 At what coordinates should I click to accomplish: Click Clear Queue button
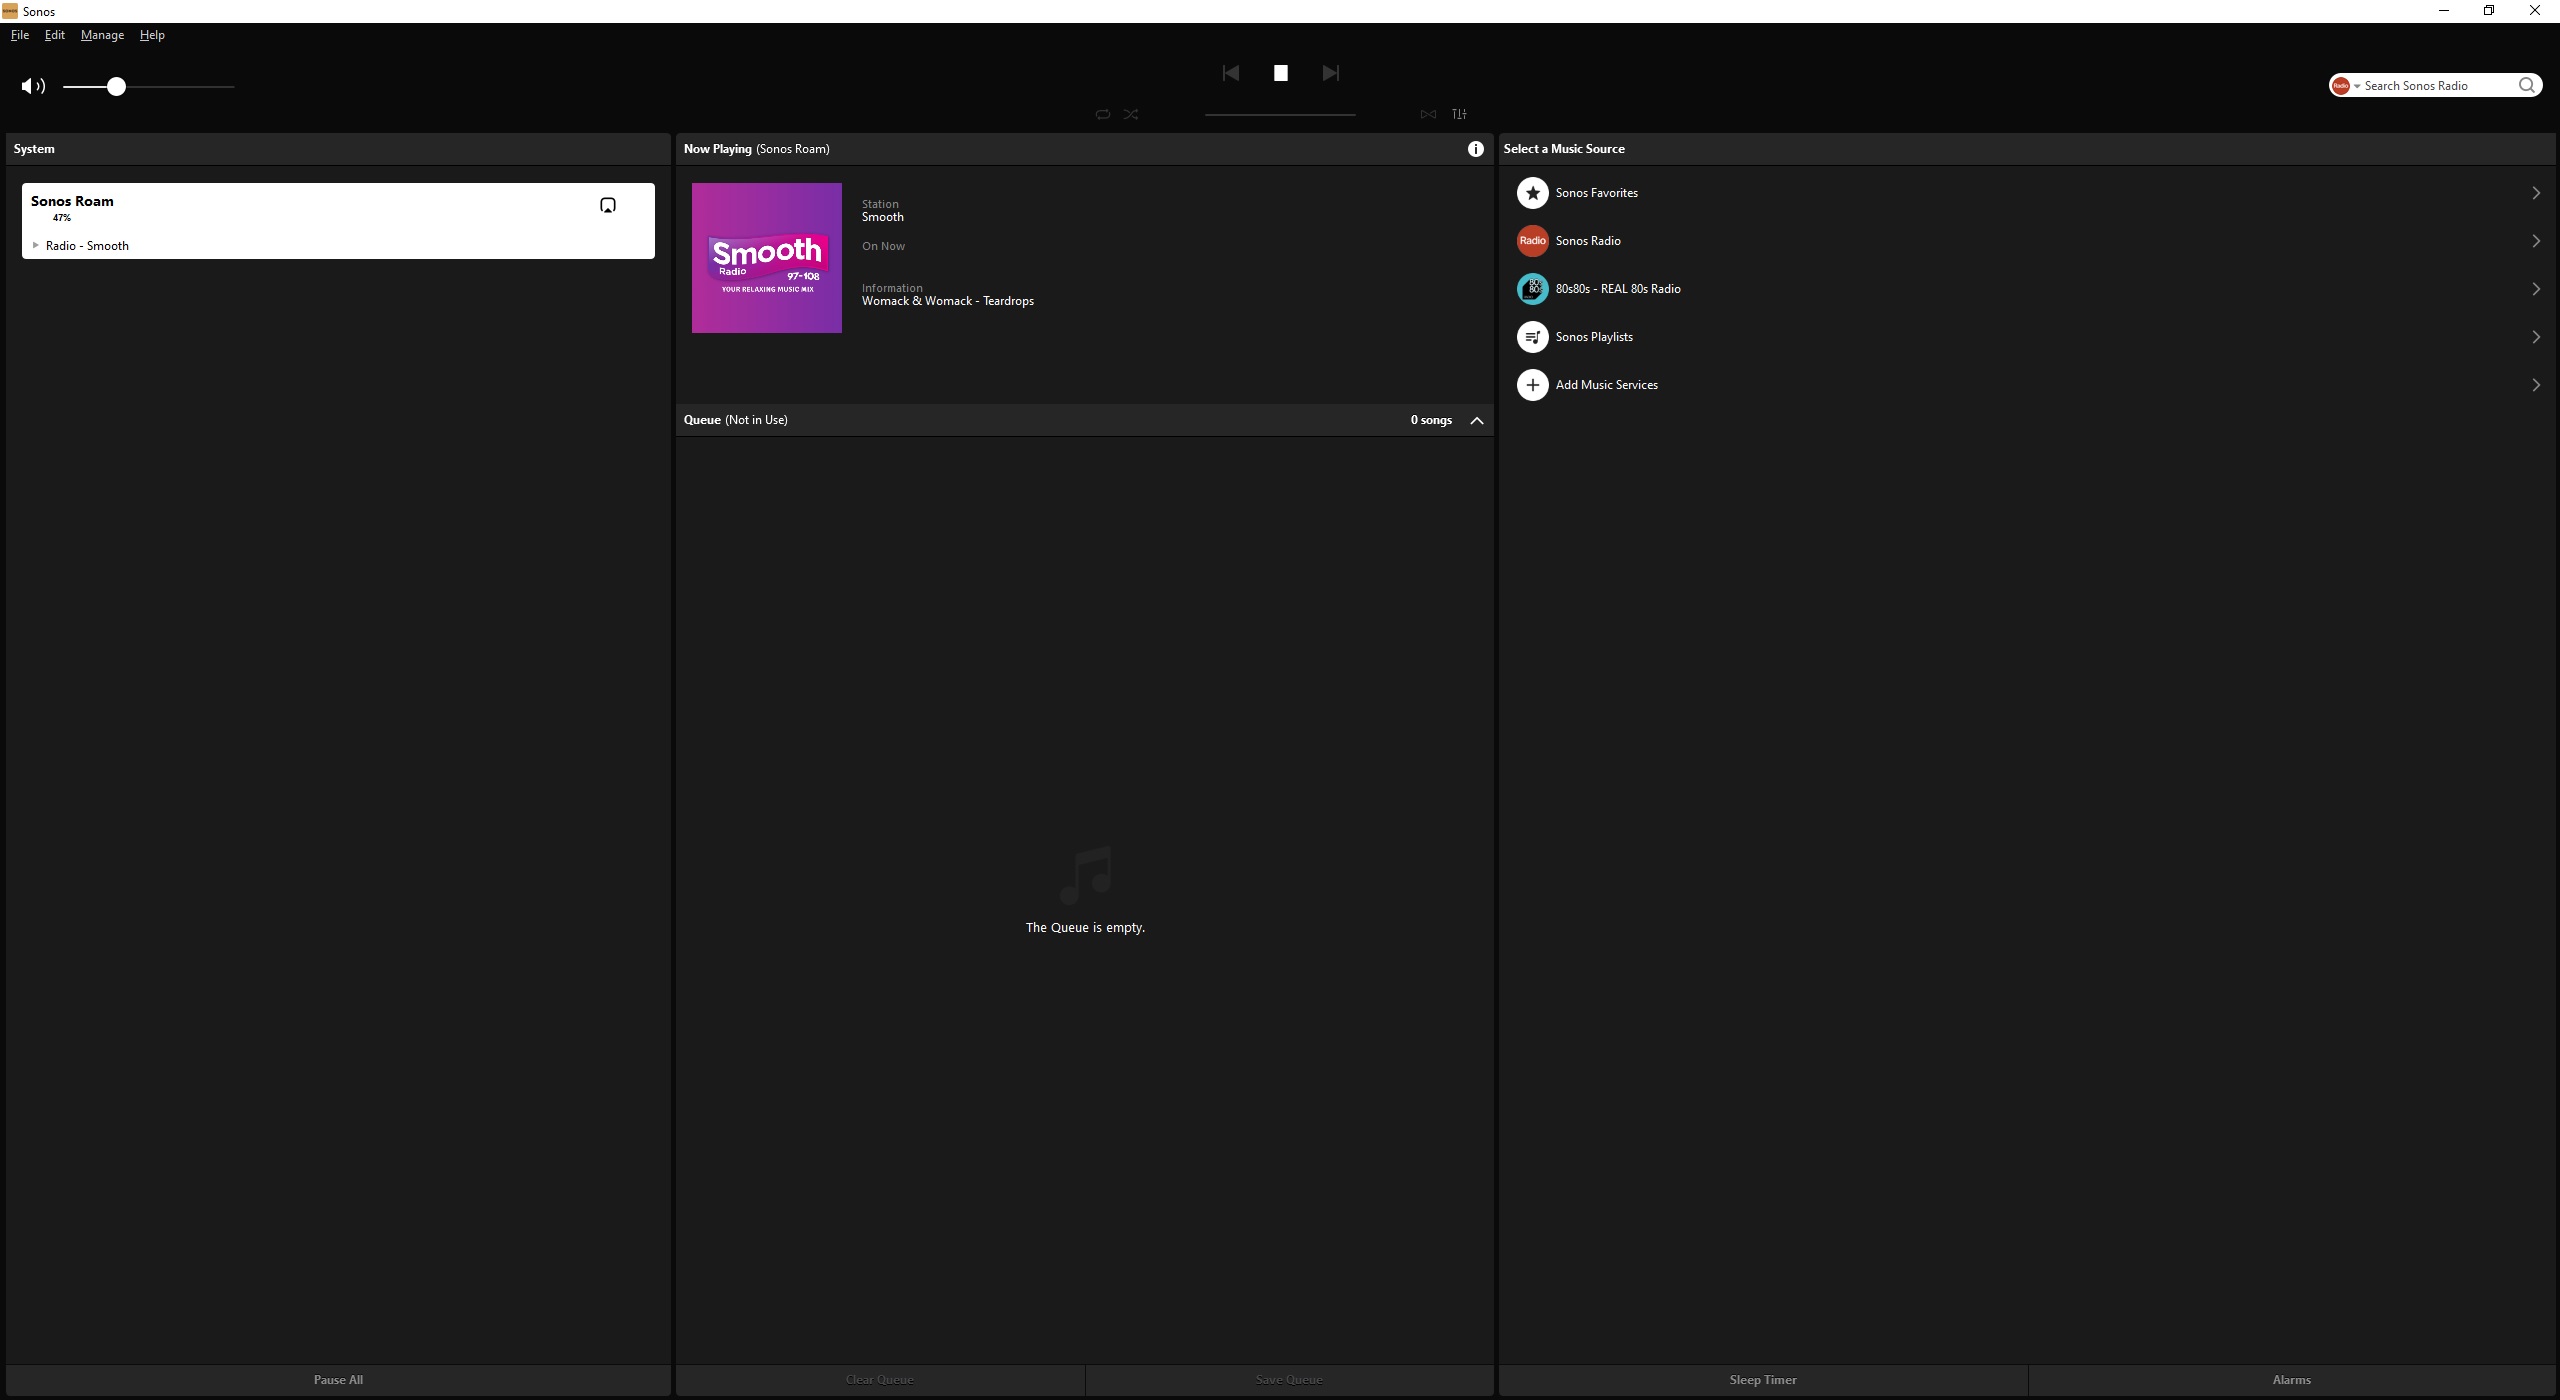point(880,1380)
